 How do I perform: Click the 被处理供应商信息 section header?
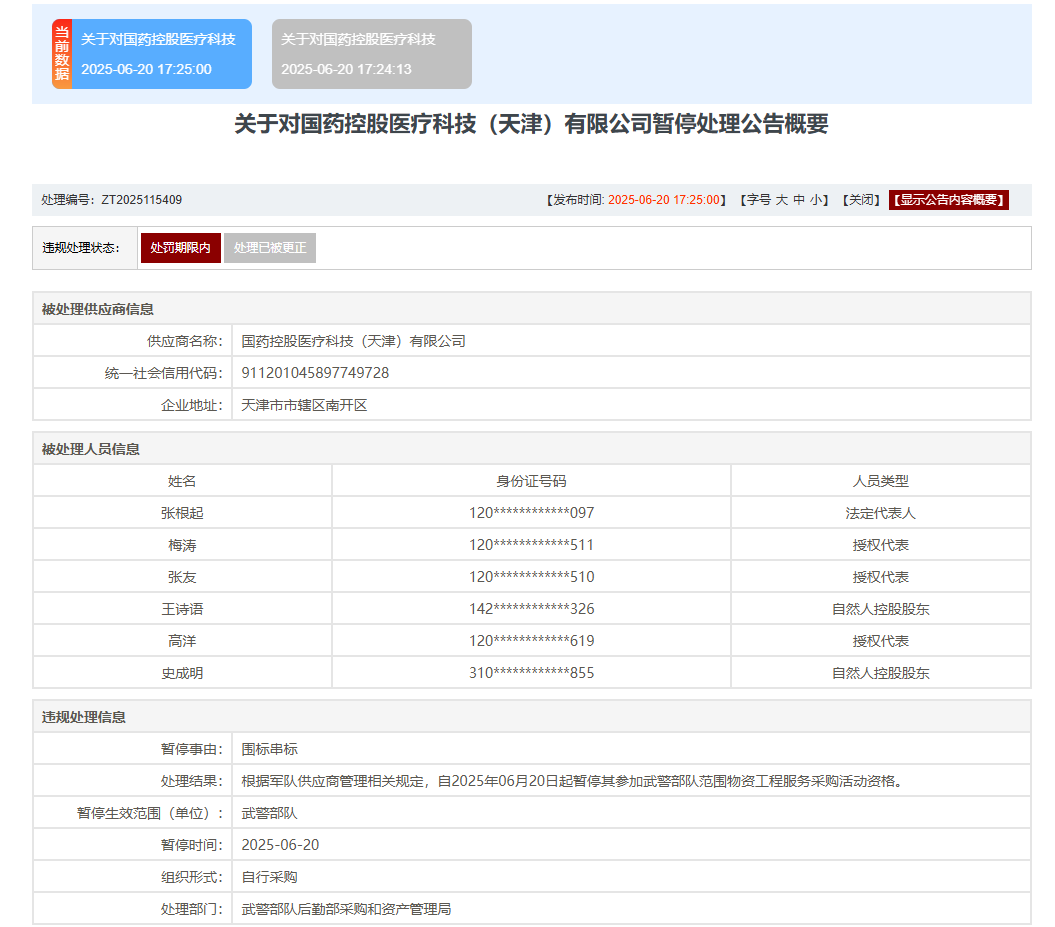pos(98,309)
